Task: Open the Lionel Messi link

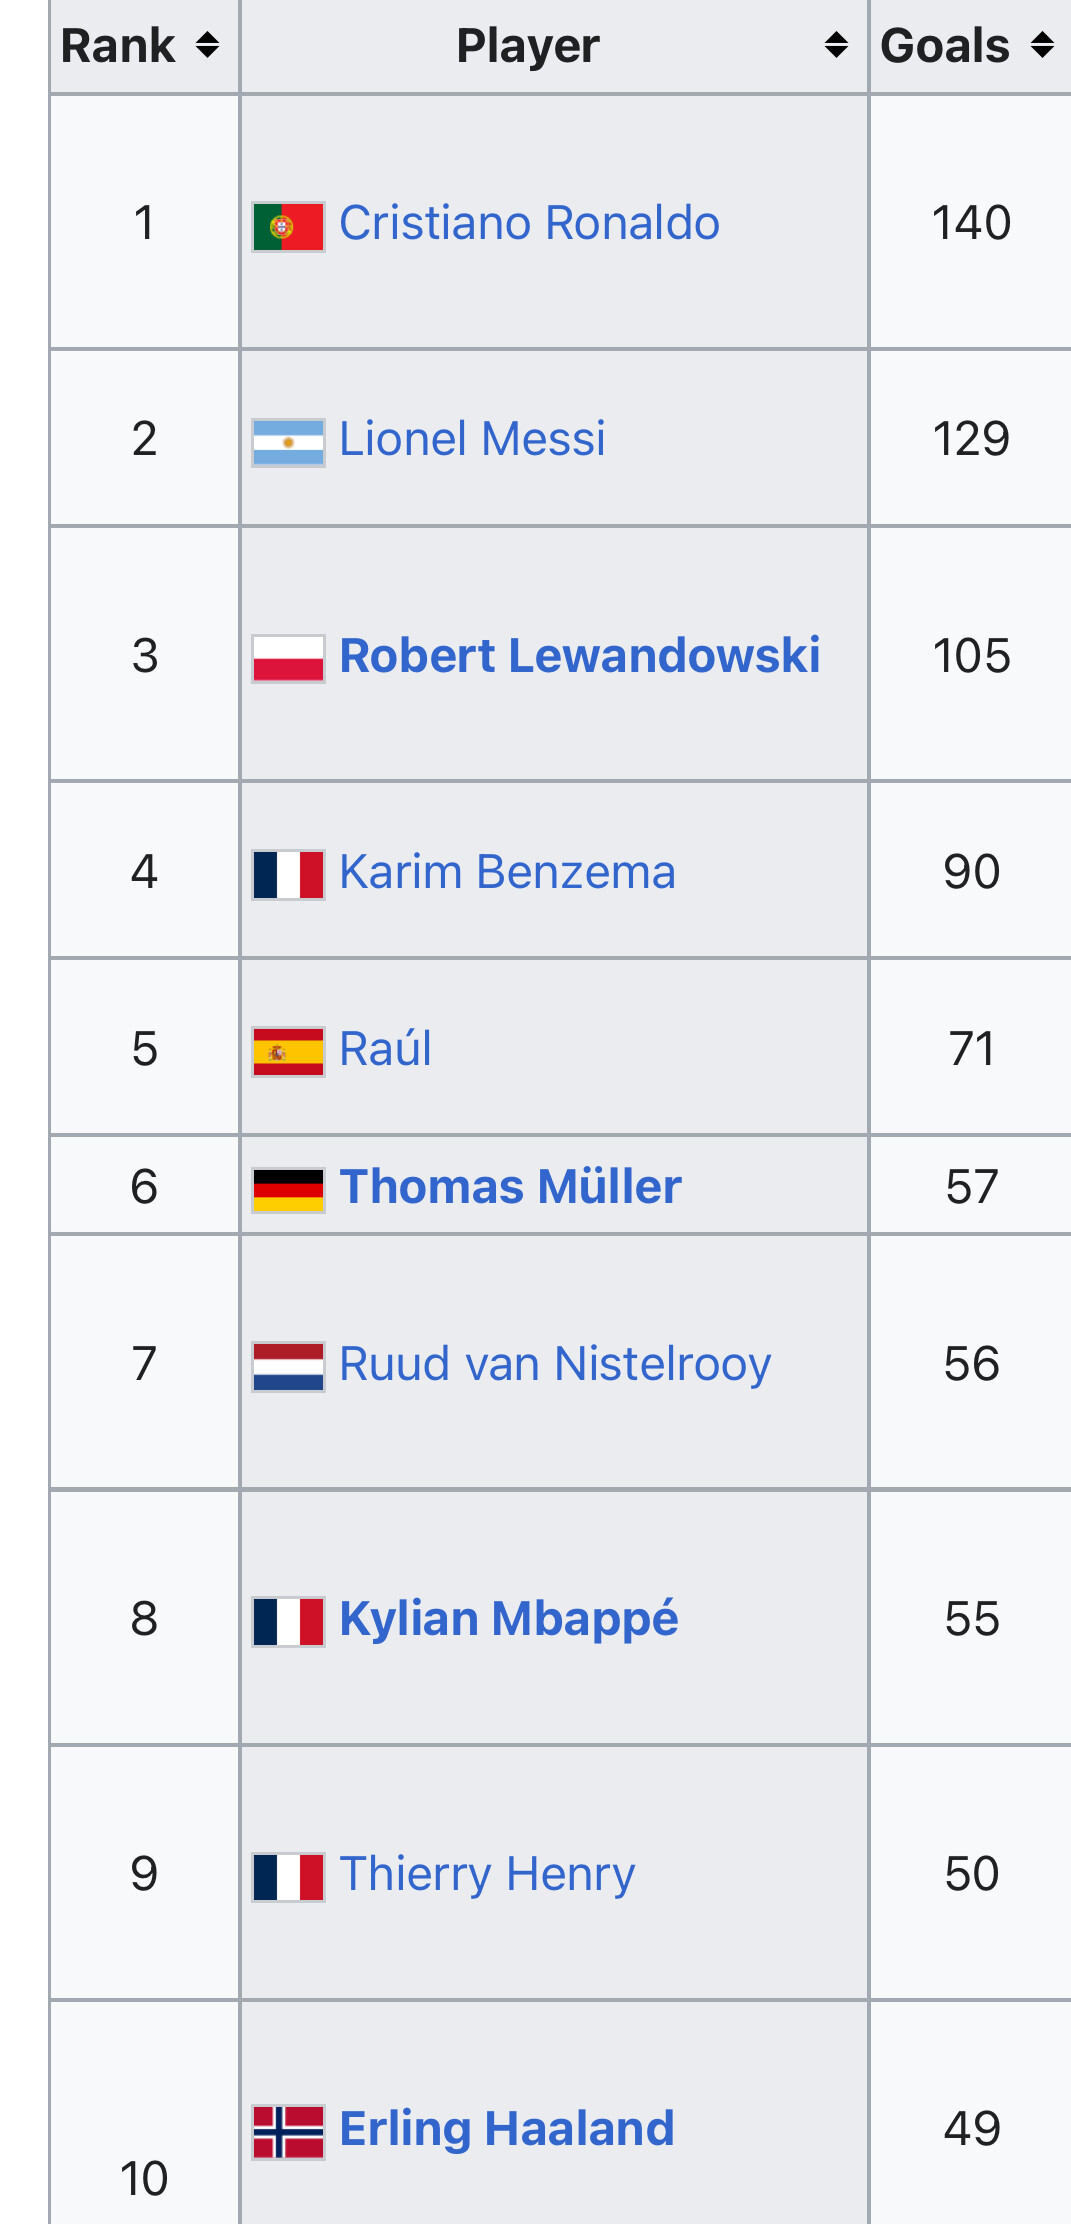Action: click(x=472, y=439)
